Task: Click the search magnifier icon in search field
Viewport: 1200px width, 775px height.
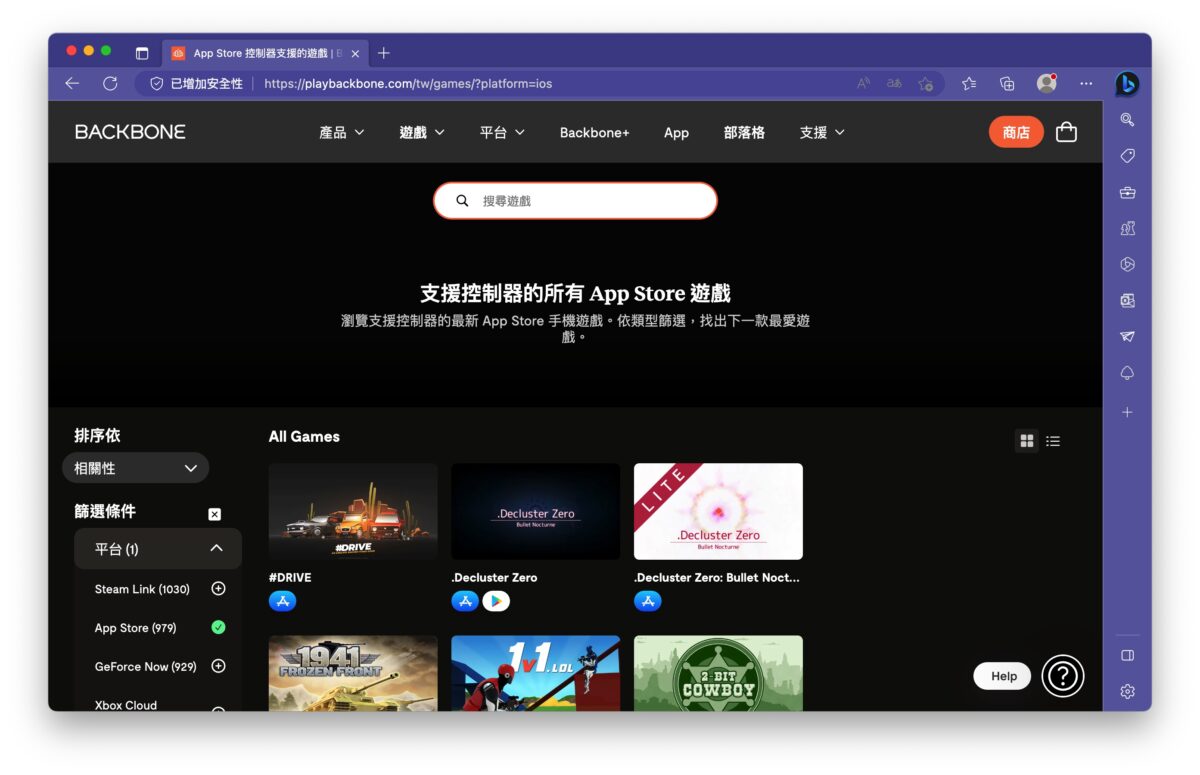Action: click(x=462, y=200)
